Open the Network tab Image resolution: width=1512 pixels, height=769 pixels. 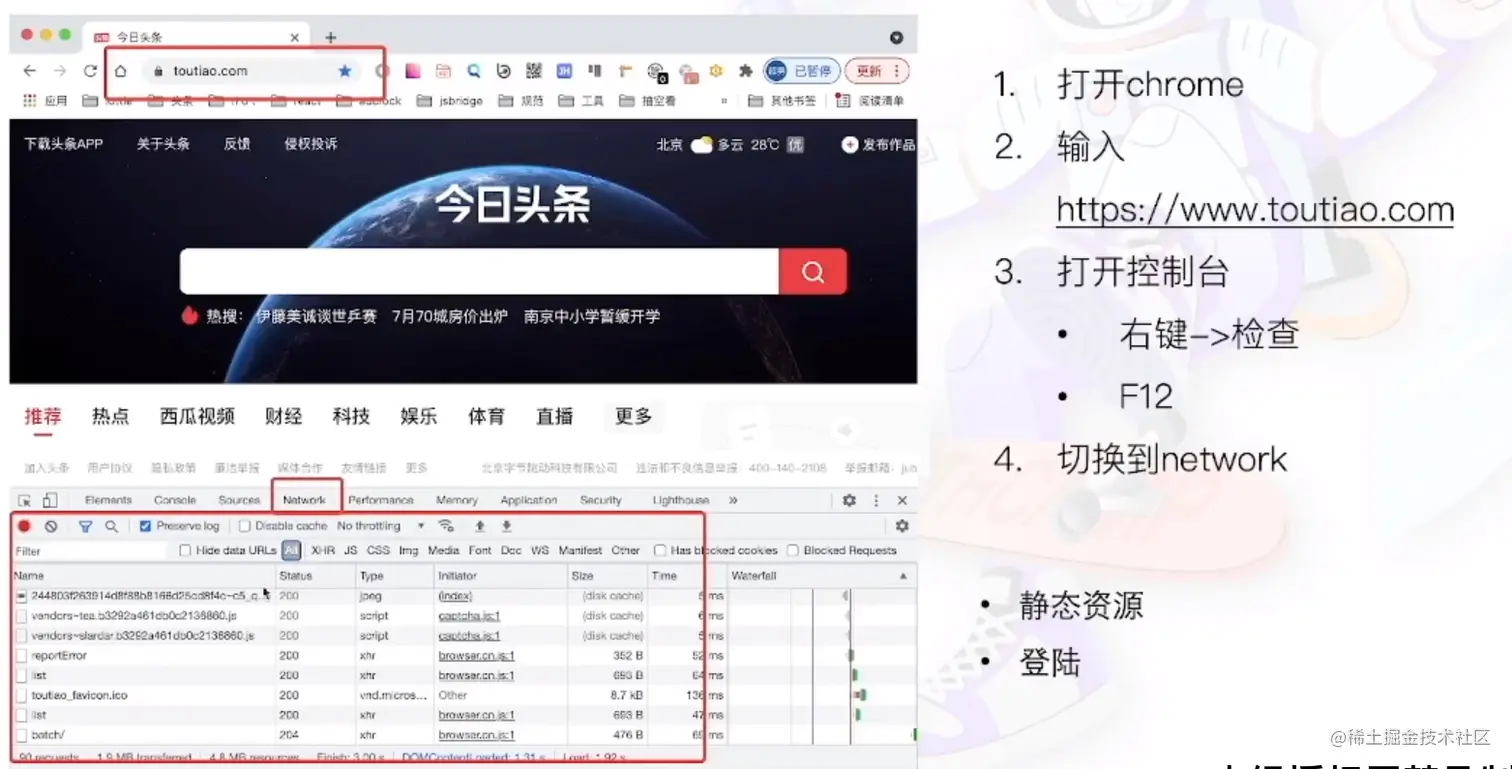(x=305, y=500)
